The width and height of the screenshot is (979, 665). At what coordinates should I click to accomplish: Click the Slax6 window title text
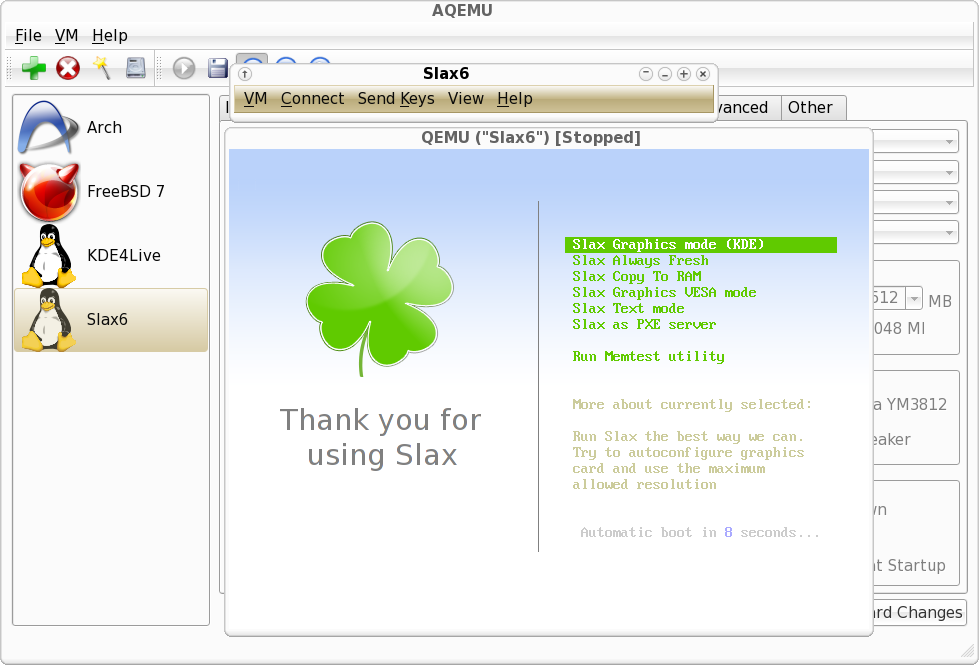click(x=446, y=74)
